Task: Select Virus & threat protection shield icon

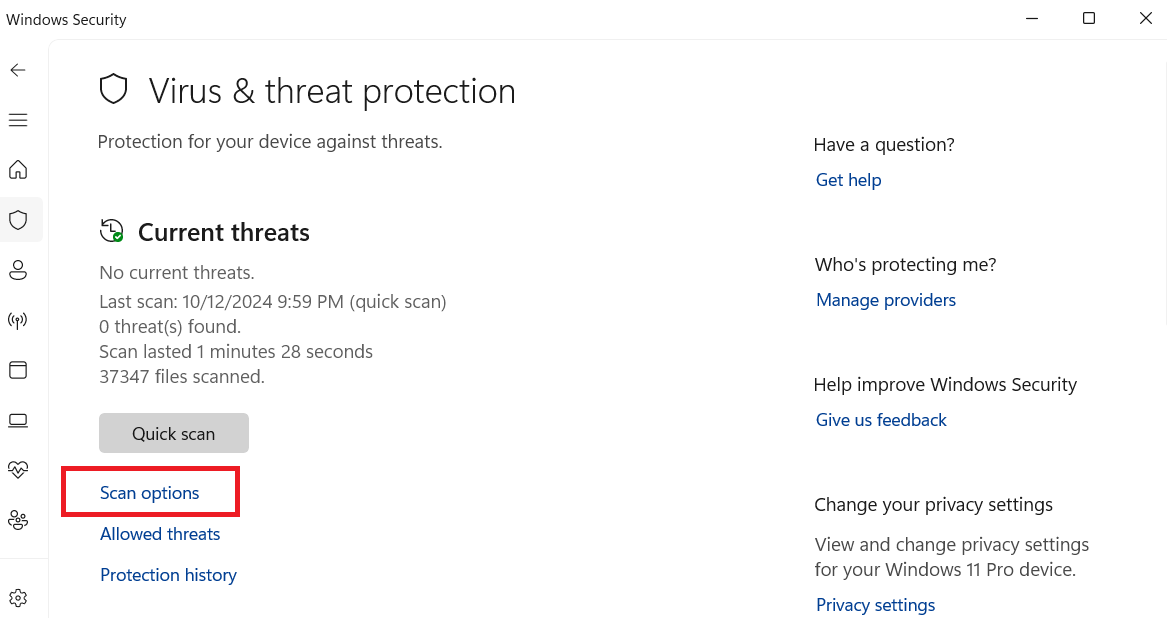Action: coord(18,220)
